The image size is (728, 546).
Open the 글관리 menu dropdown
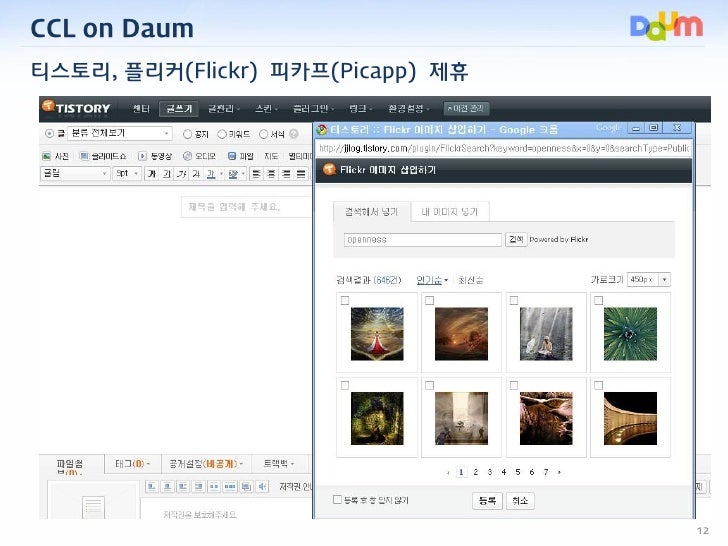(x=223, y=109)
